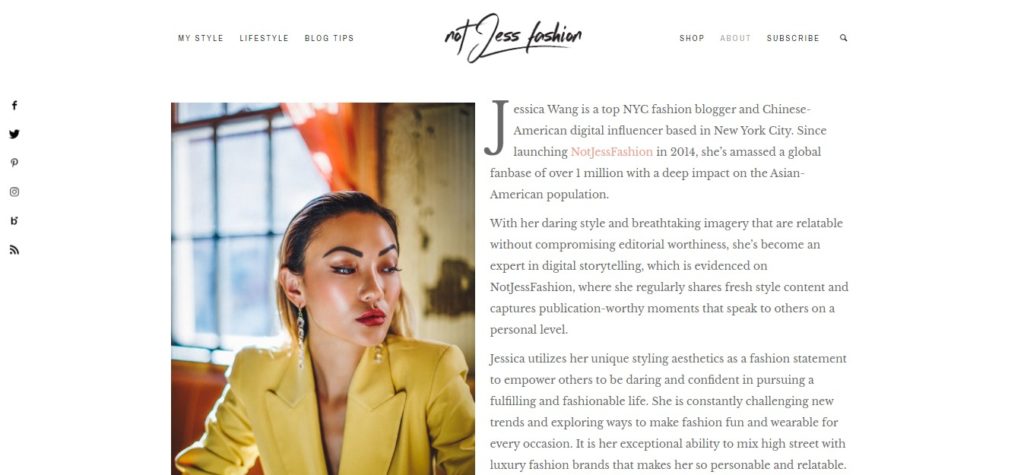Image resolution: width=1024 pixels, height=475 pixels.
Task: Click the large drop cap letter J
Action: tap(496, 128)
